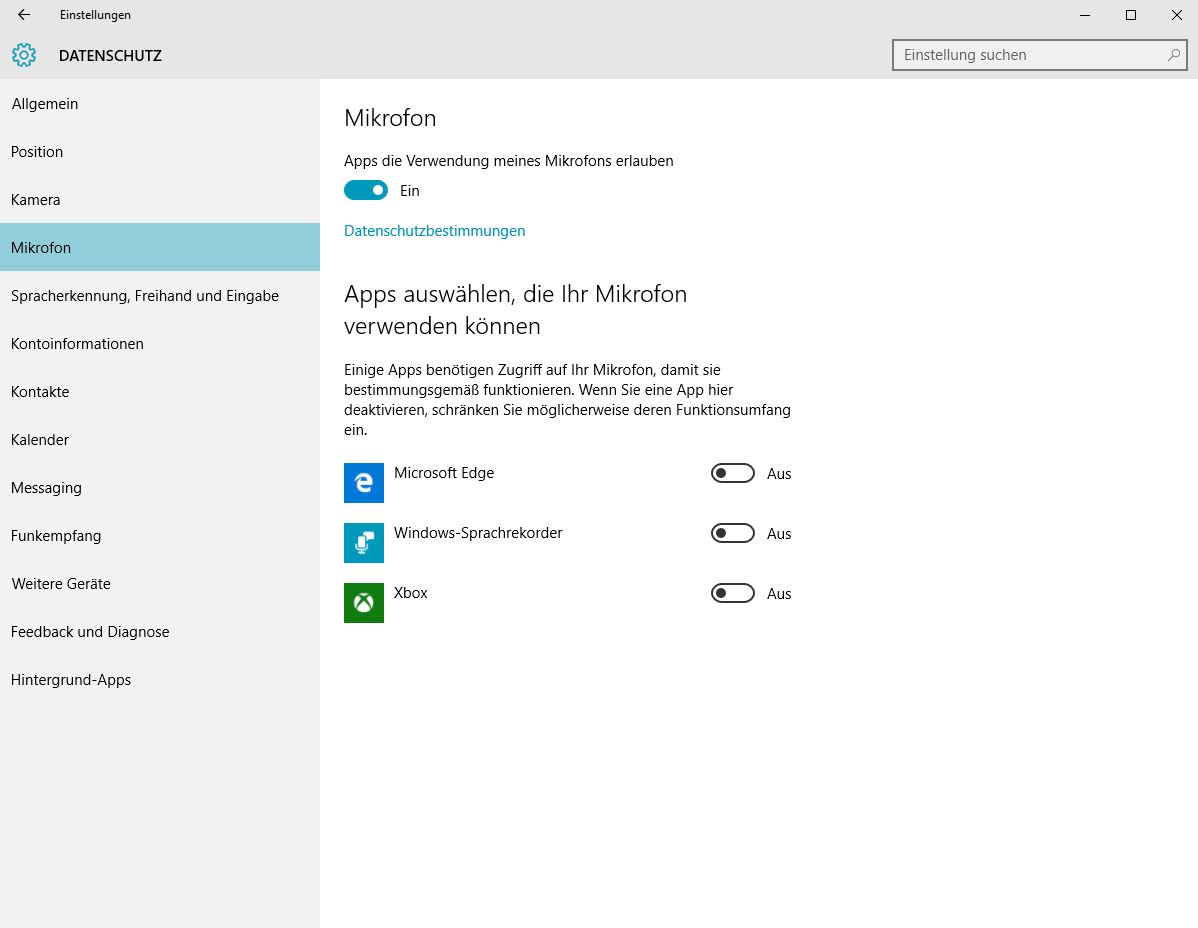Close the Einstellungen window

[1177, 15]
